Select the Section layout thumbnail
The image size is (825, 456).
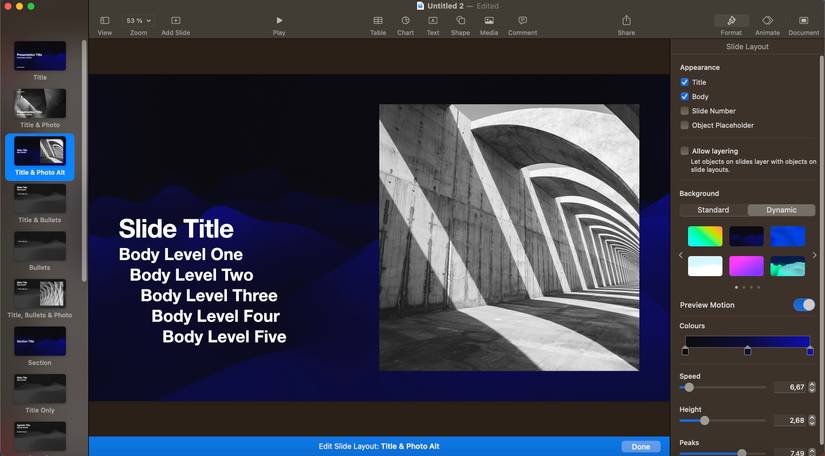pos(40,341)
